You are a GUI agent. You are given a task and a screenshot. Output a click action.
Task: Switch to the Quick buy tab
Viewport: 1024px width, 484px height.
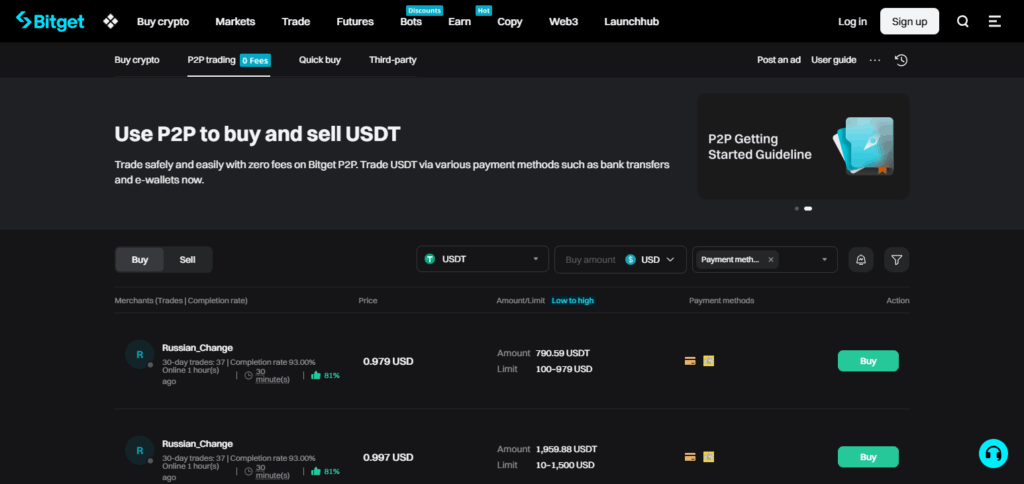click(320, 60)
